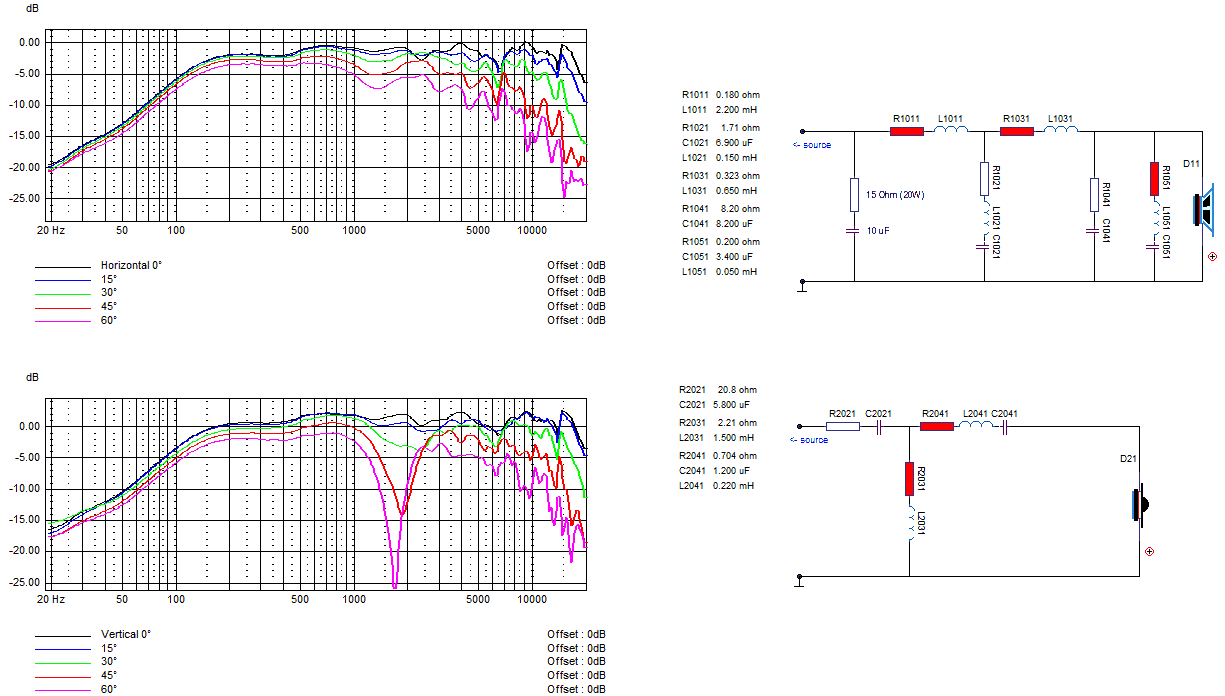The image size is (1225, 696).
Task: Click the "<- source" label in the D21 schematic
Action: [809, 440]
